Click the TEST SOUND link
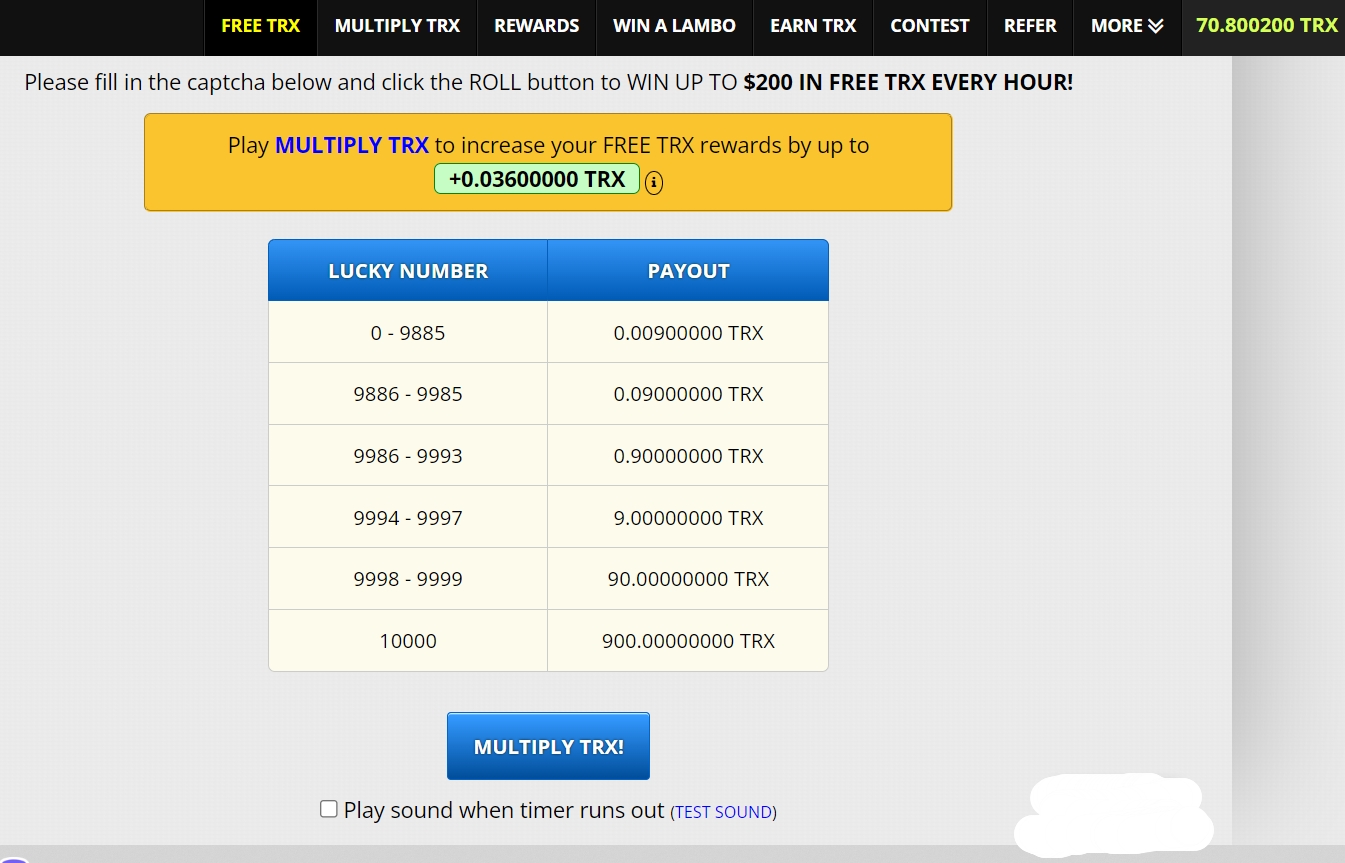This screenshot has height=863, width=1345. [x=723, y=812]
